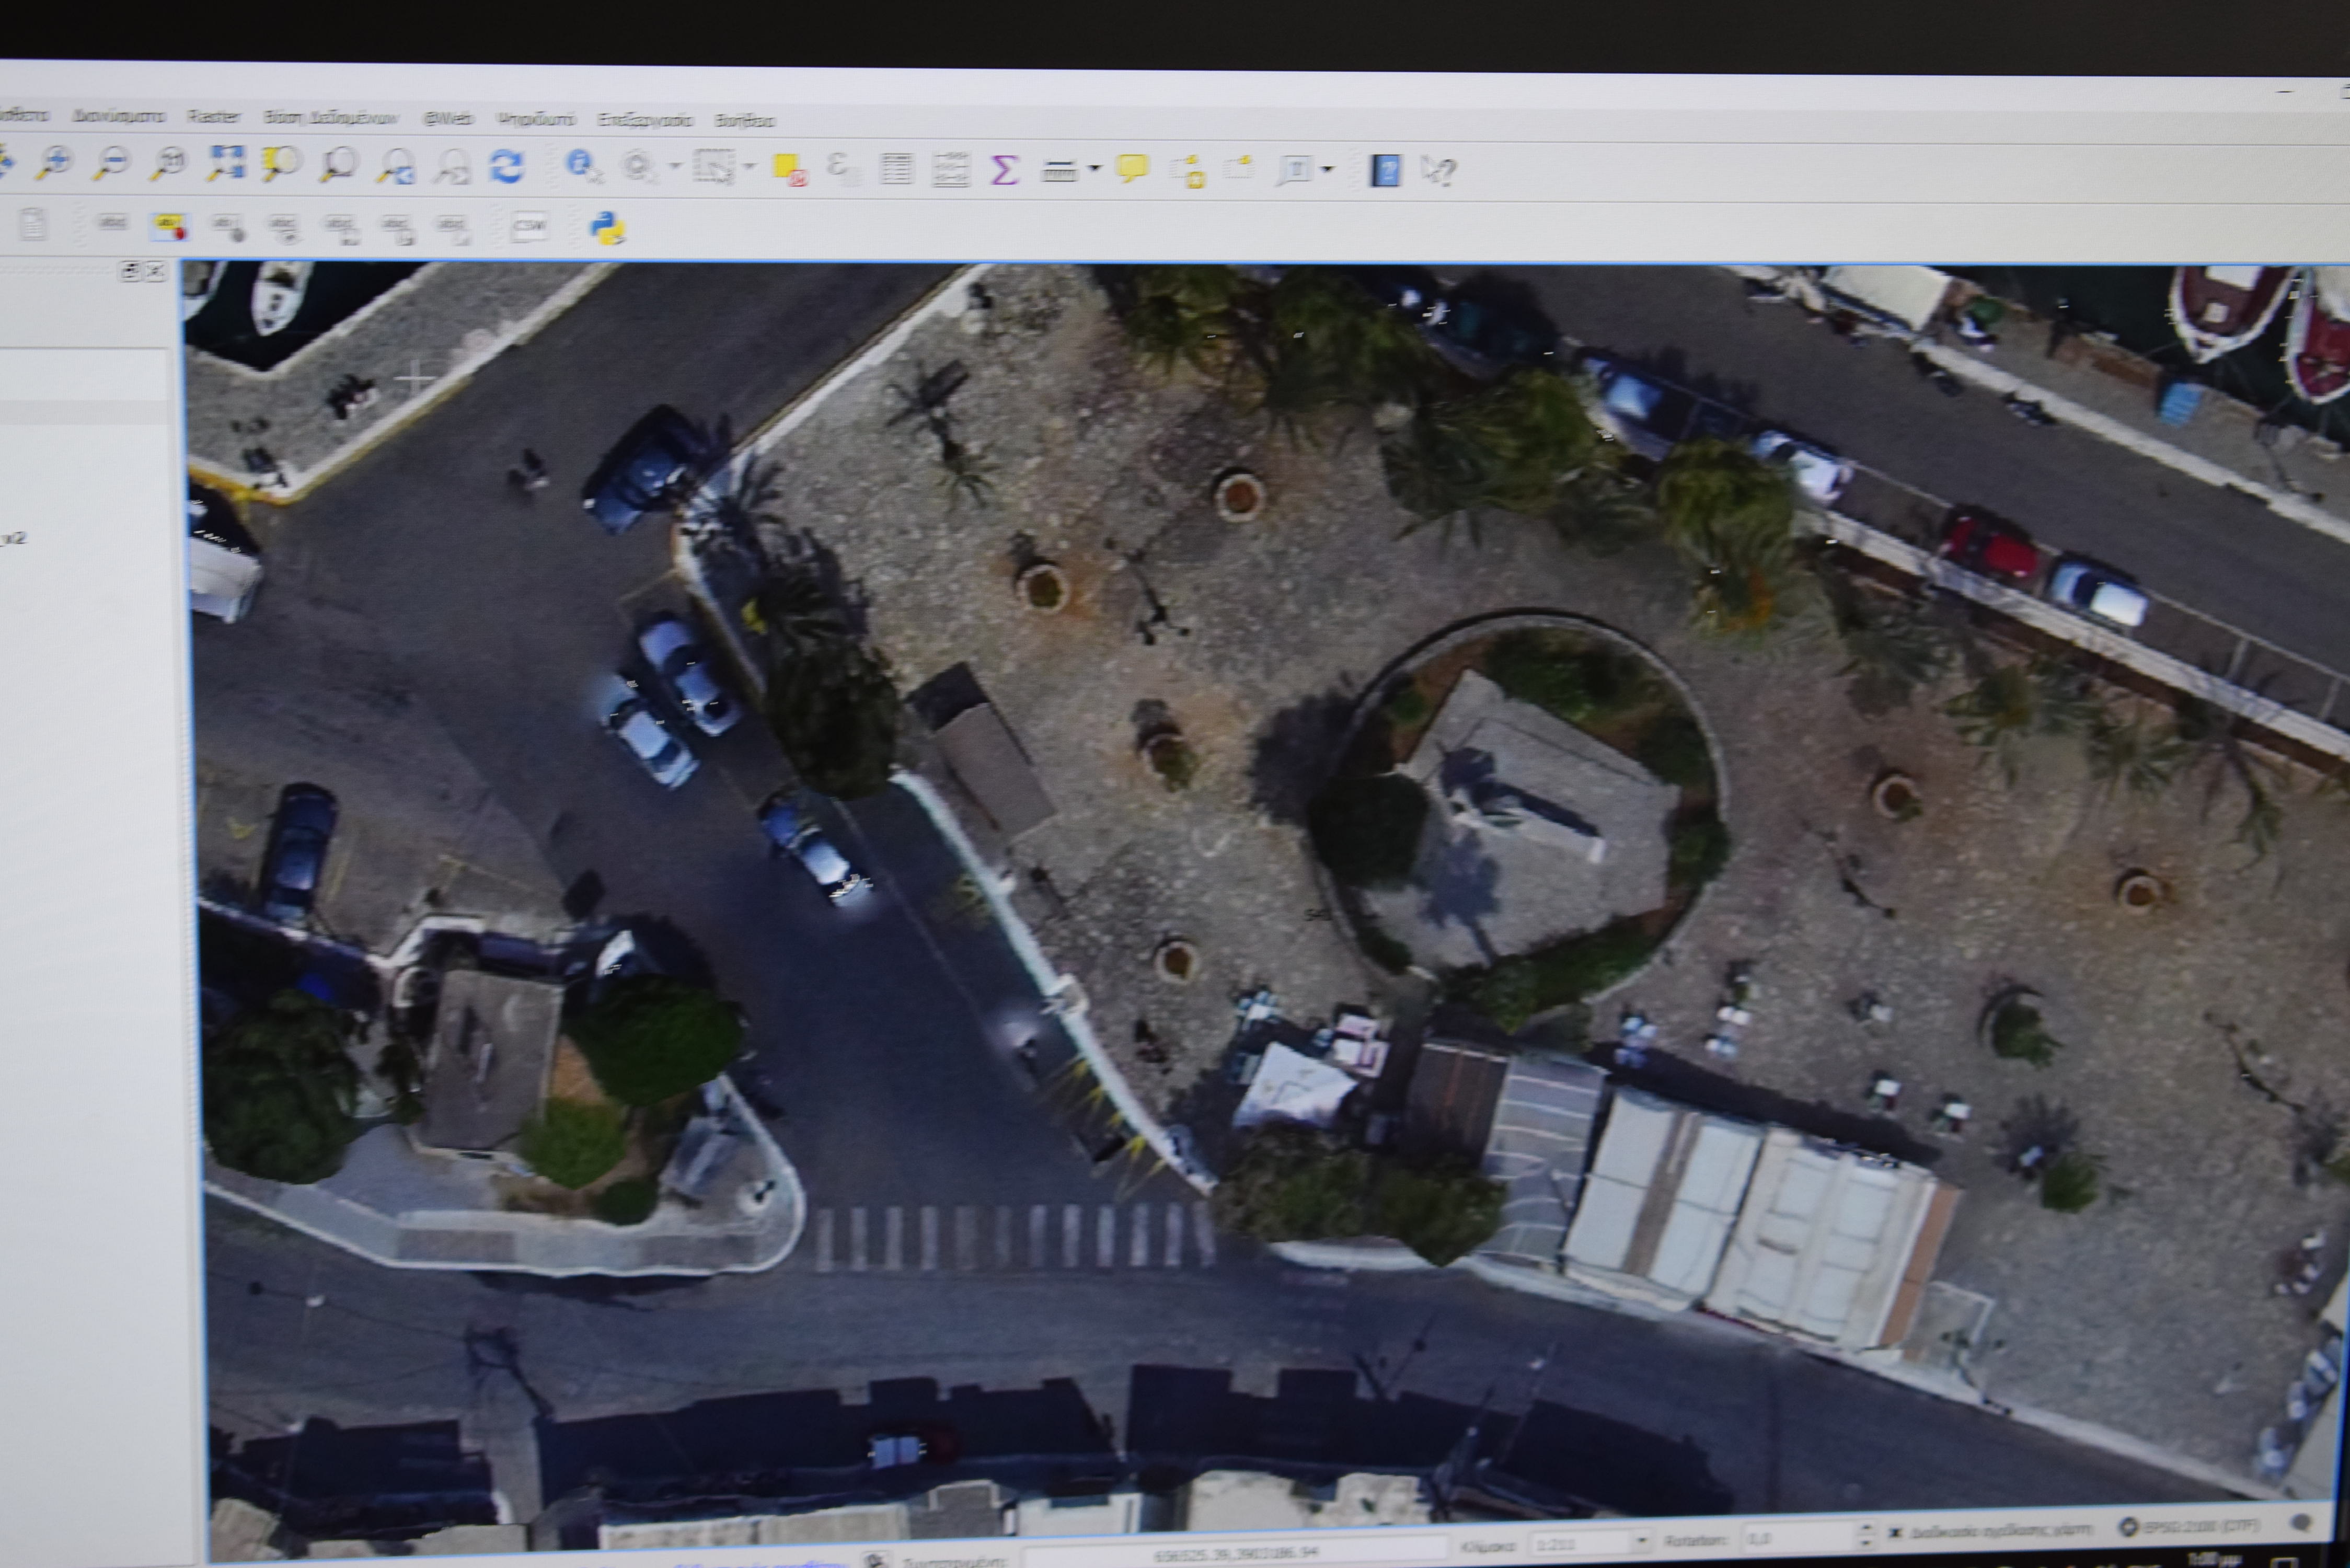Deselect features from all layers
2350x1568 pixels.
(790, 169)
